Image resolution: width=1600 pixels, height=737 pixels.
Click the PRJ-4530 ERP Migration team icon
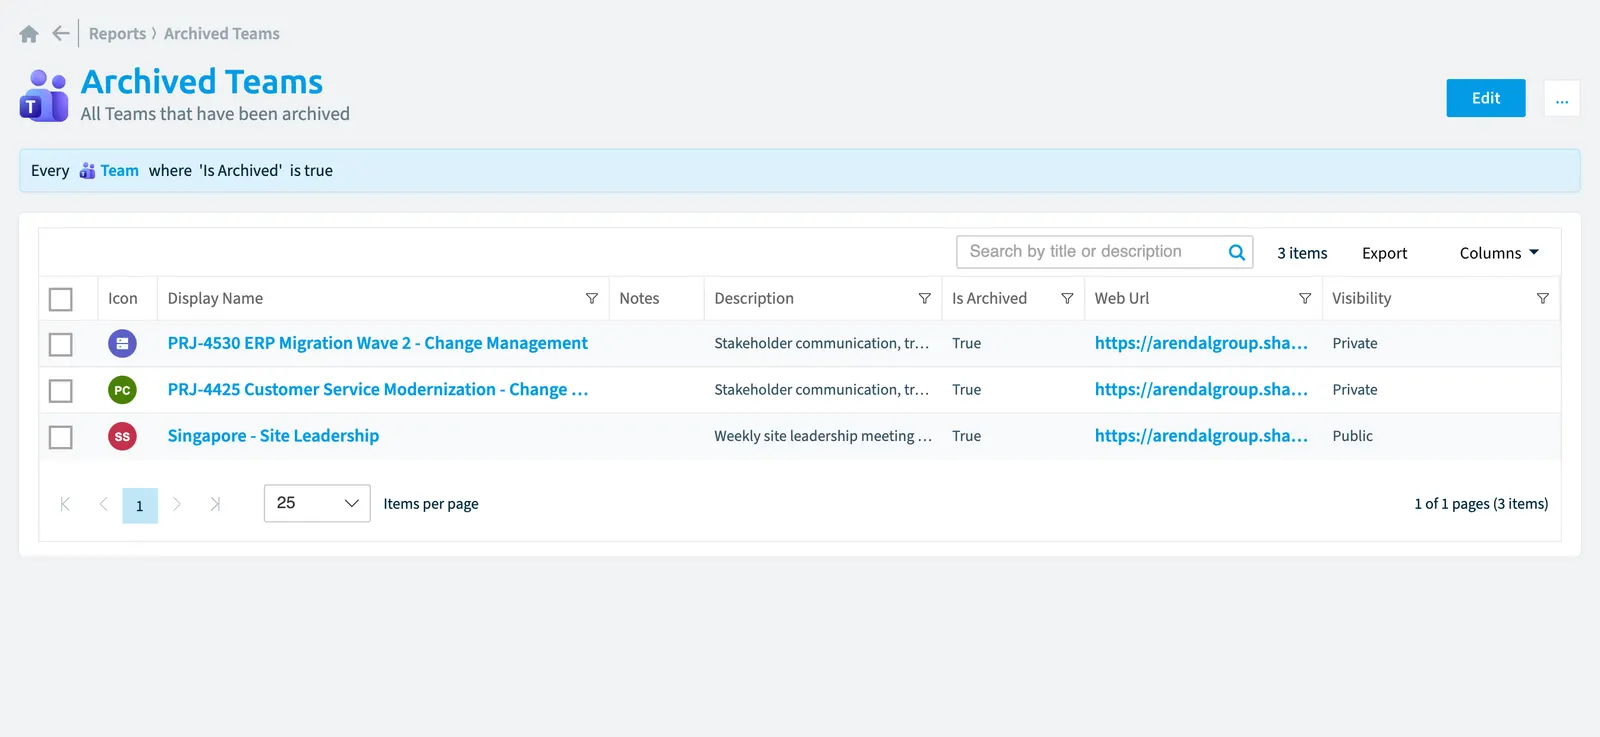[x=122, y=344]
